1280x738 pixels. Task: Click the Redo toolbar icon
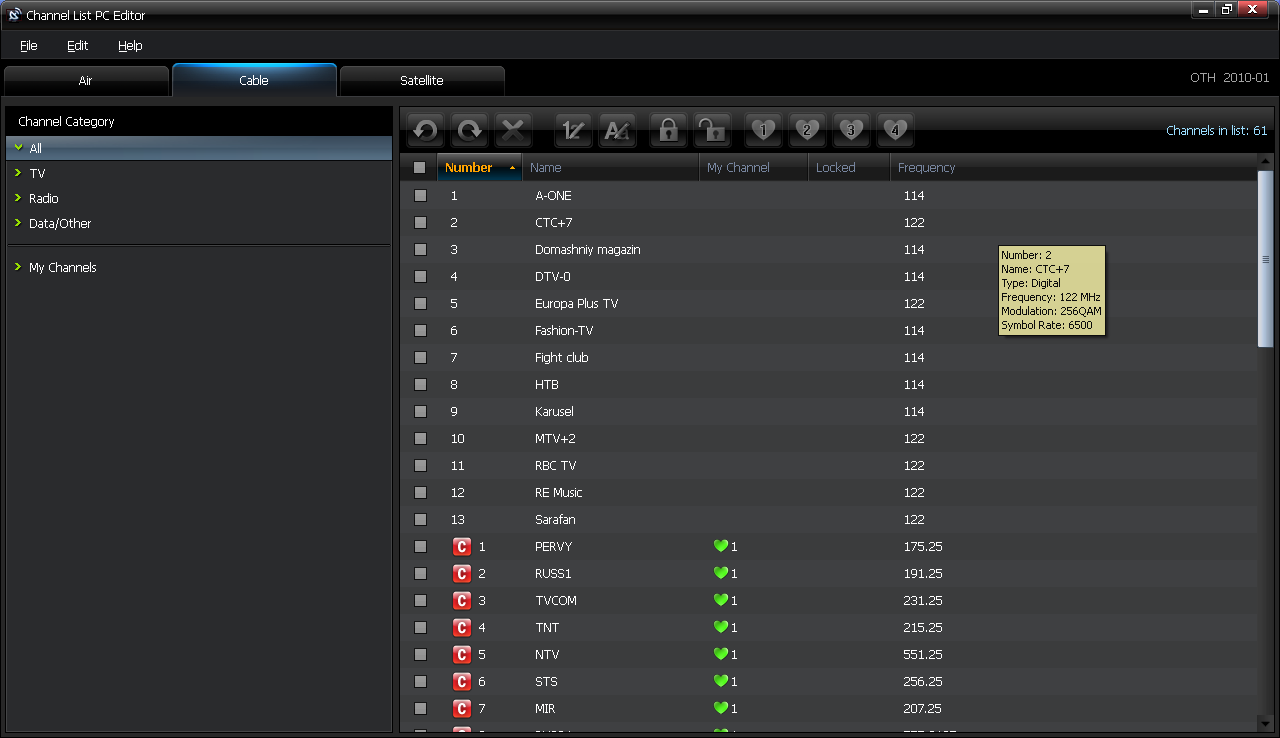(469, 130)
